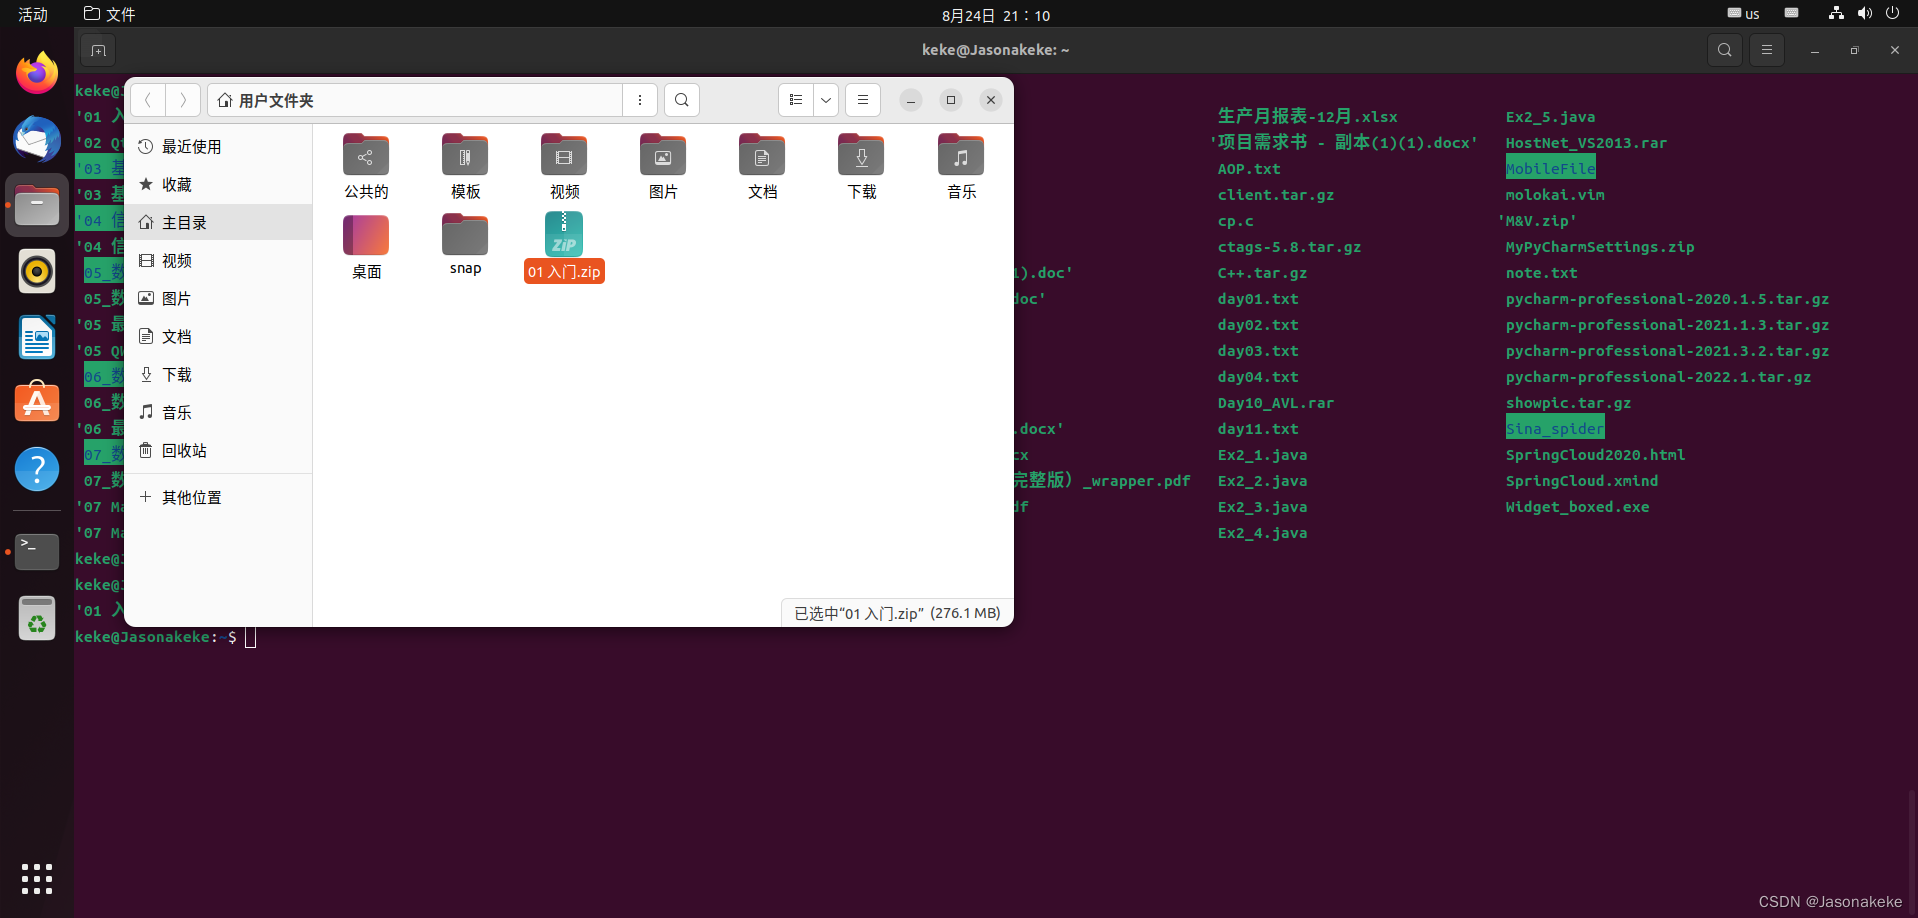The image size is (1918, 918).
Task: Click SpringCloud2020.html text in terminal
Action: coord(1595,455)
